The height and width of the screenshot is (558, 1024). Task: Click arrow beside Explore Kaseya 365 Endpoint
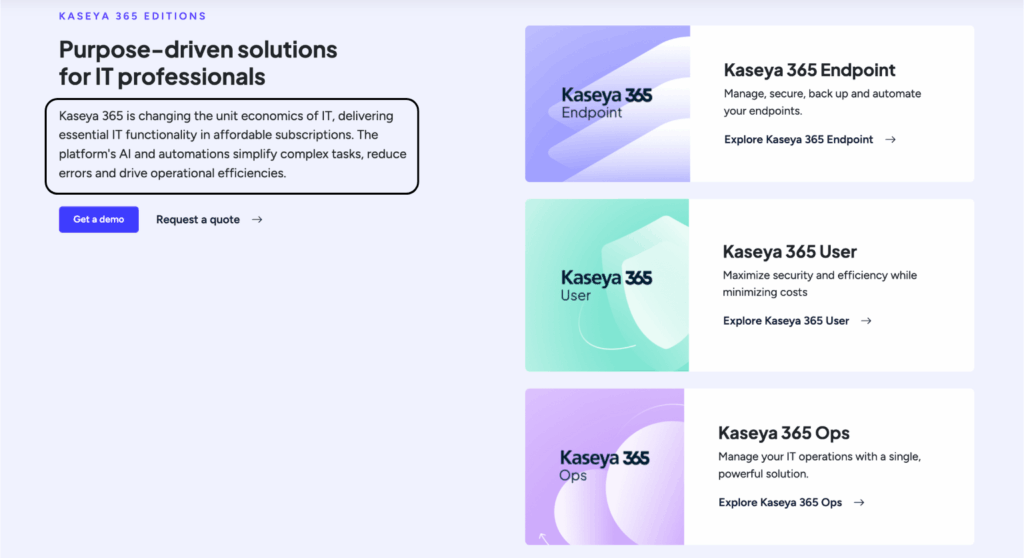[890, 139]
